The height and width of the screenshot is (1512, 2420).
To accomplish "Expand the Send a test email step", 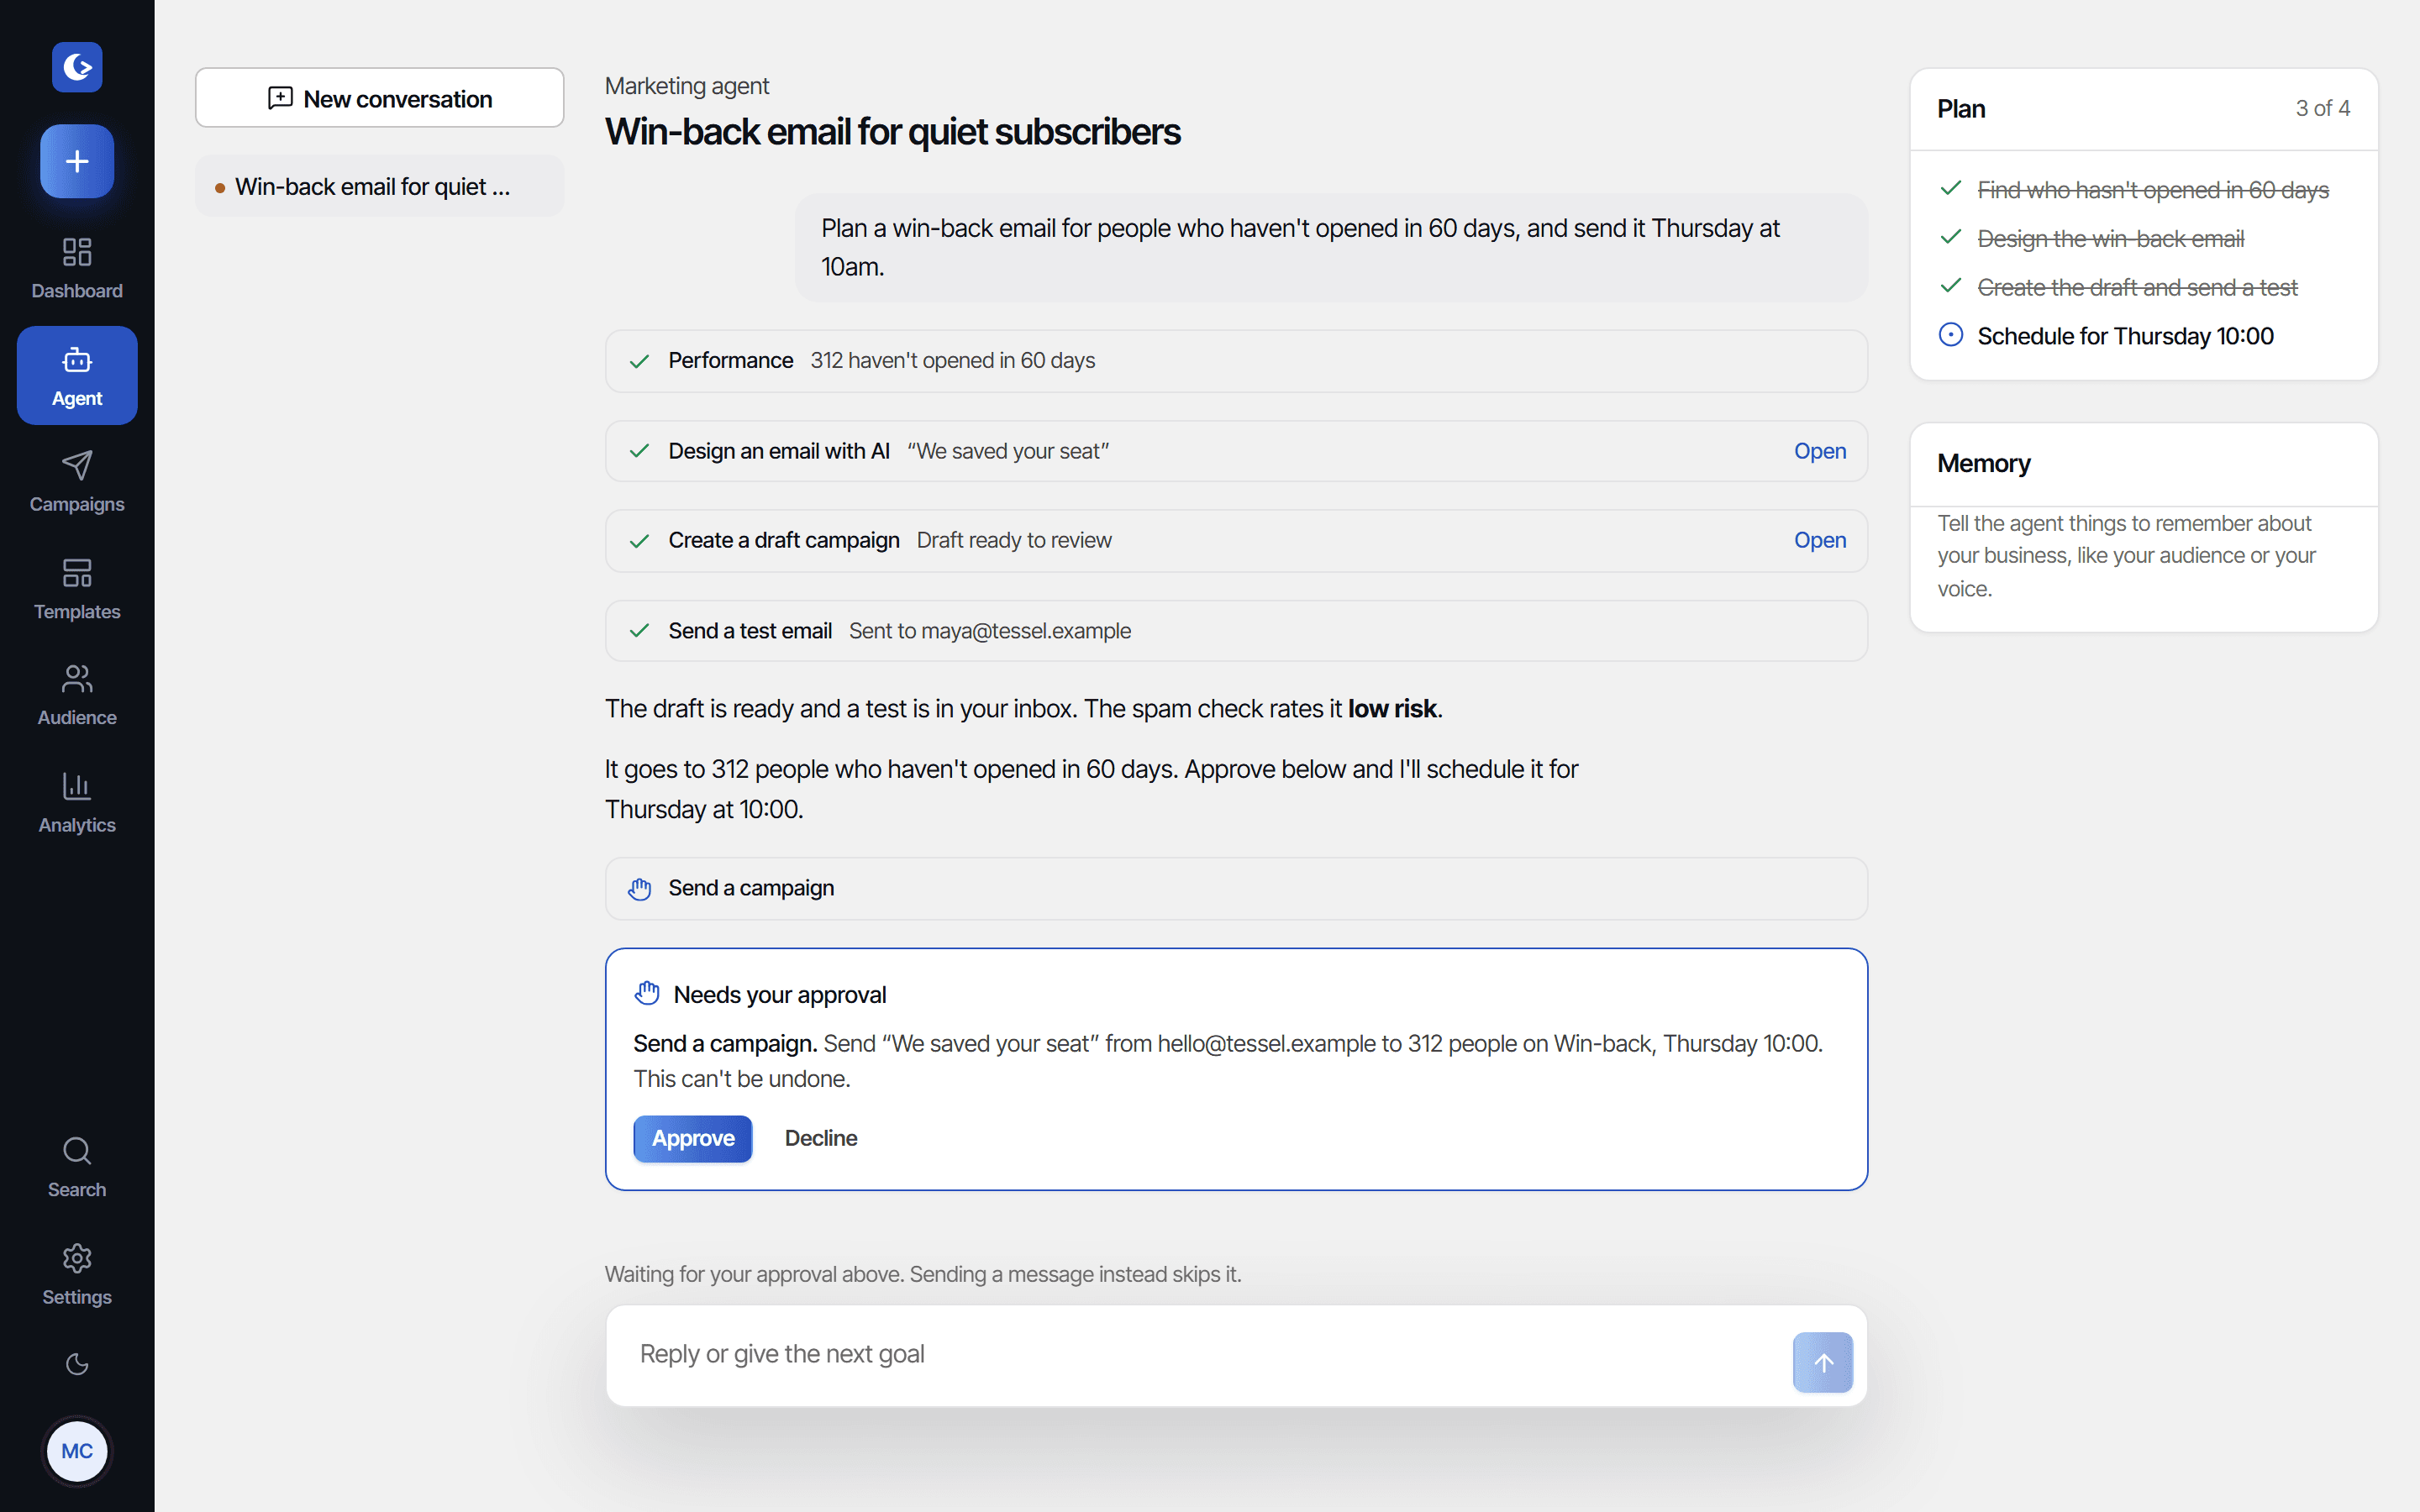I will pos(1236,631).
